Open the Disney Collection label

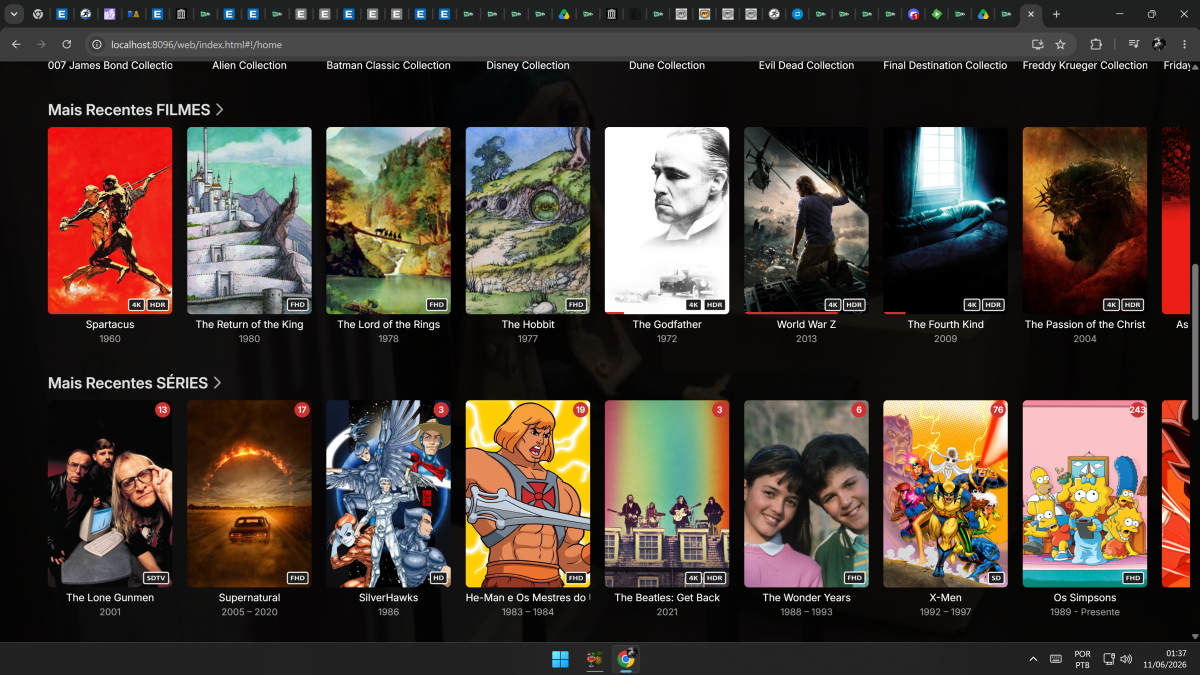click(x=528, y=66)
